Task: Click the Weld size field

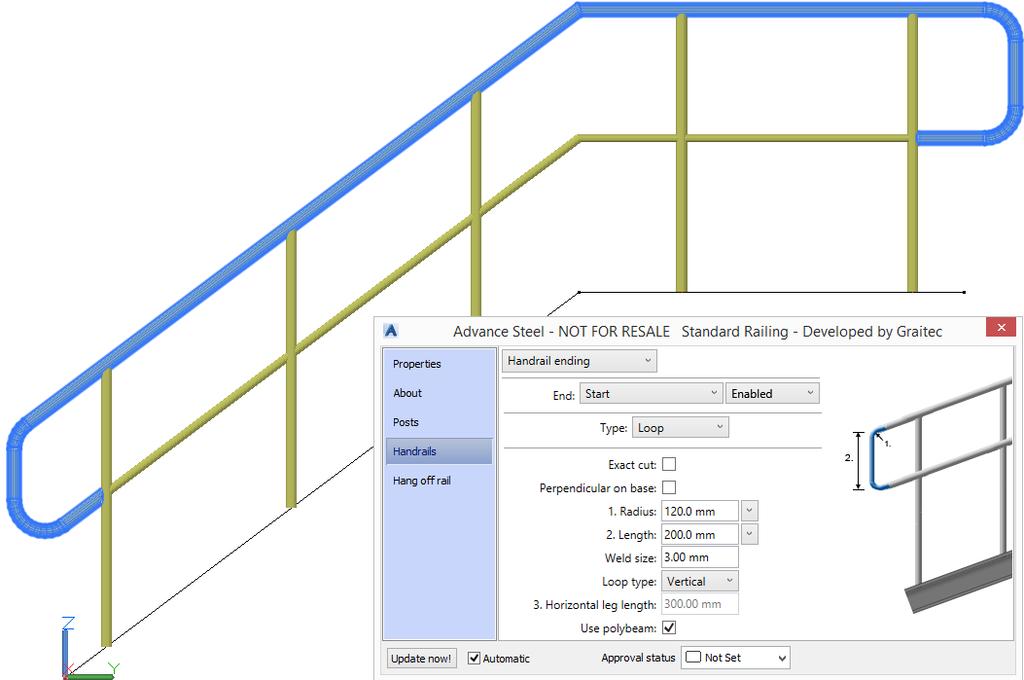Action: (x=700, y=558)
